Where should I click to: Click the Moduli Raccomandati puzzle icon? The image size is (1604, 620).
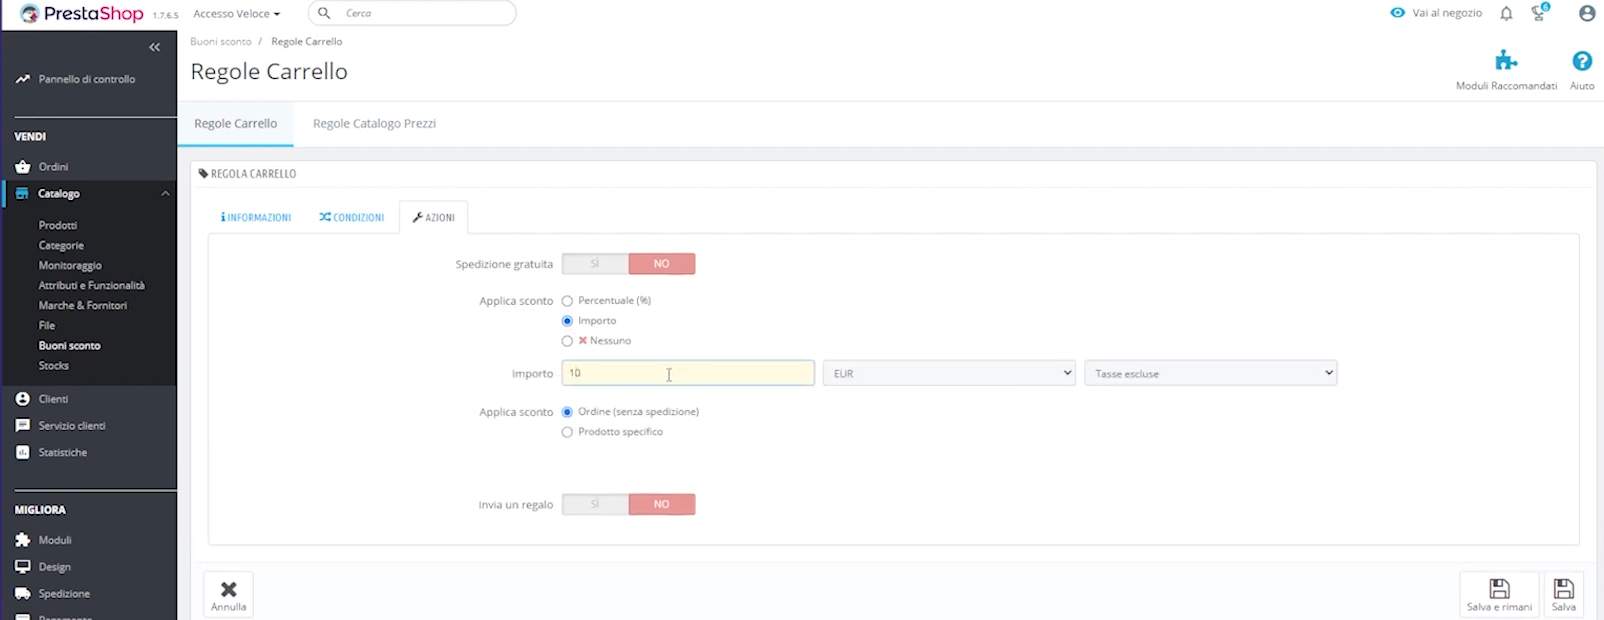pyautogui.click(x=1506, y=62)
